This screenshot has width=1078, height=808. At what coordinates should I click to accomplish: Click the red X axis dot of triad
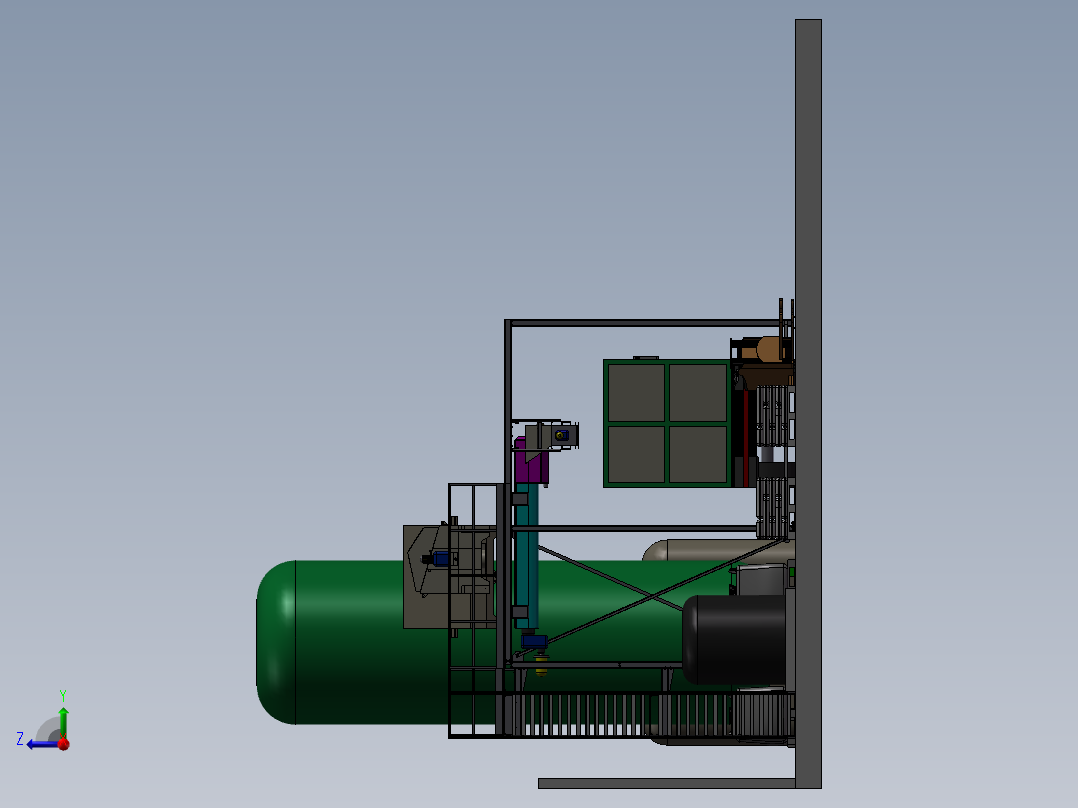[64, 744]
